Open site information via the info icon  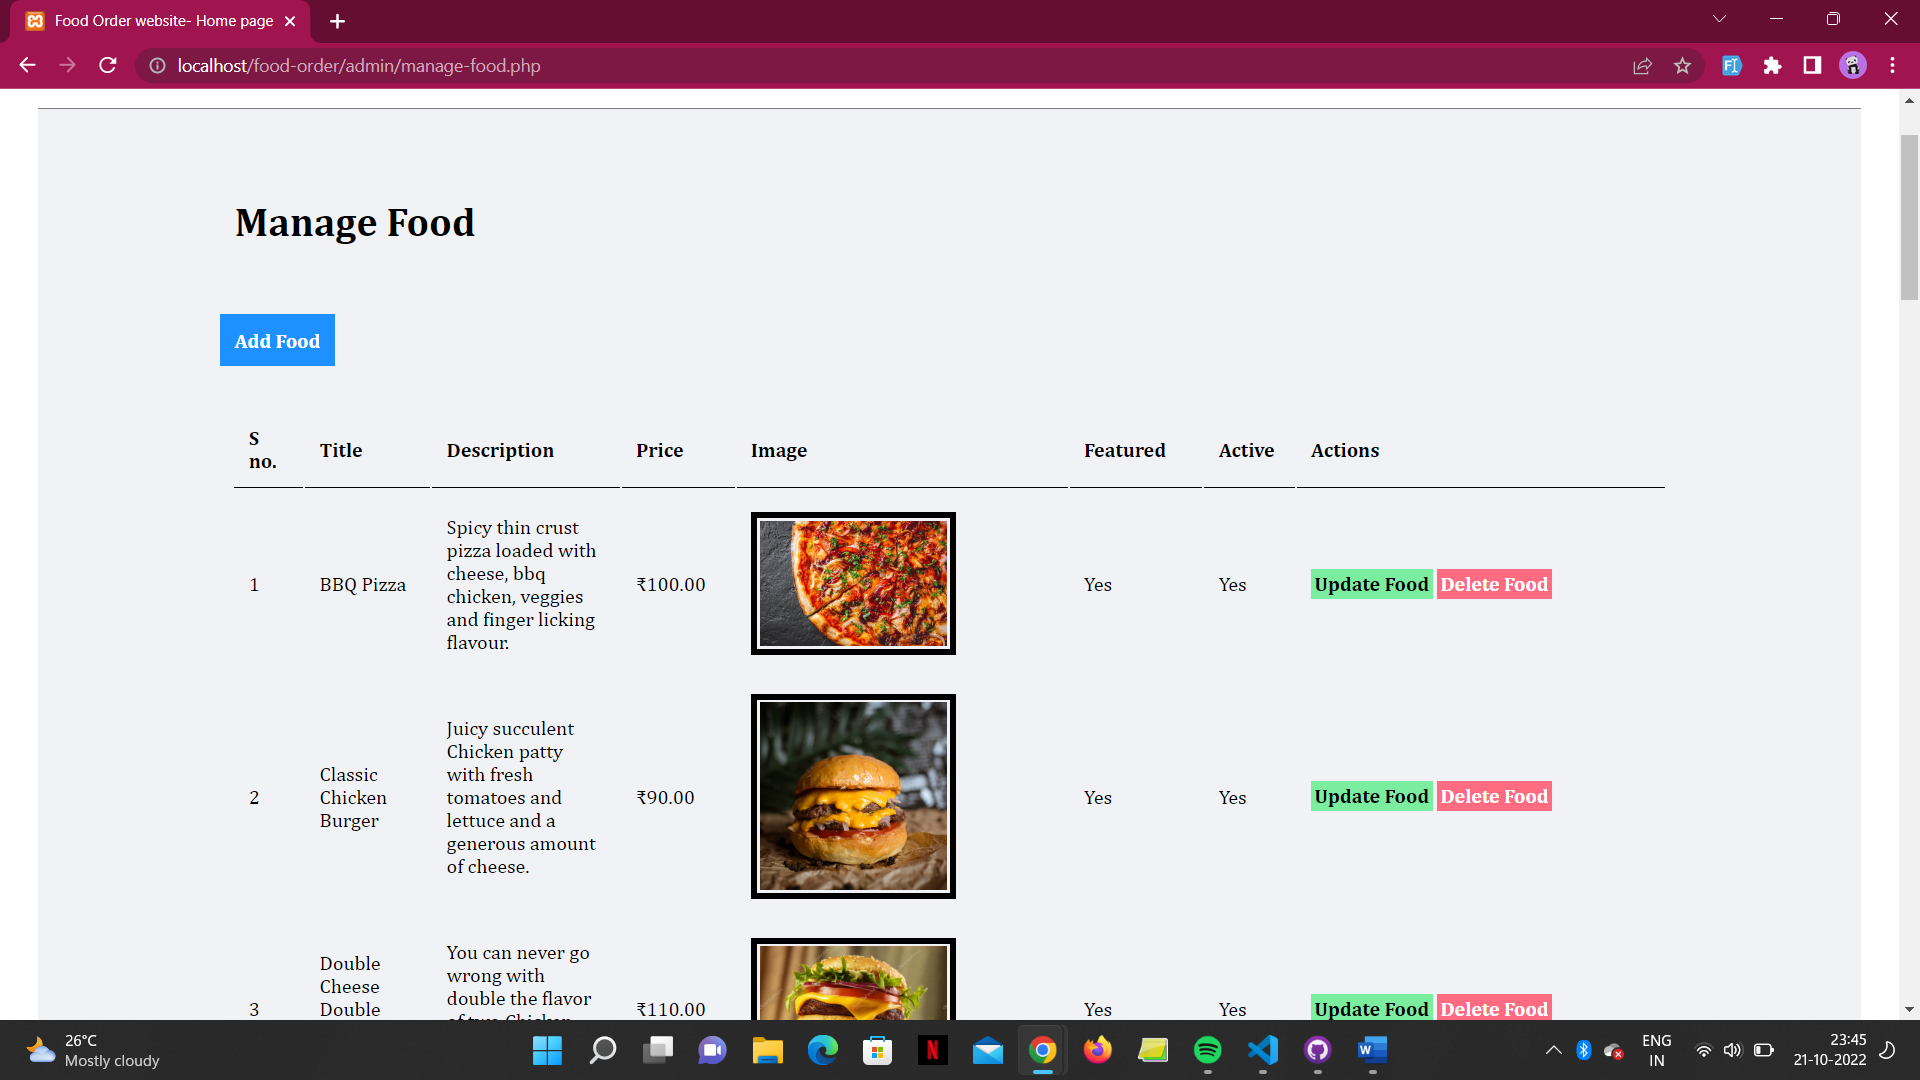[x=157, y=65]
